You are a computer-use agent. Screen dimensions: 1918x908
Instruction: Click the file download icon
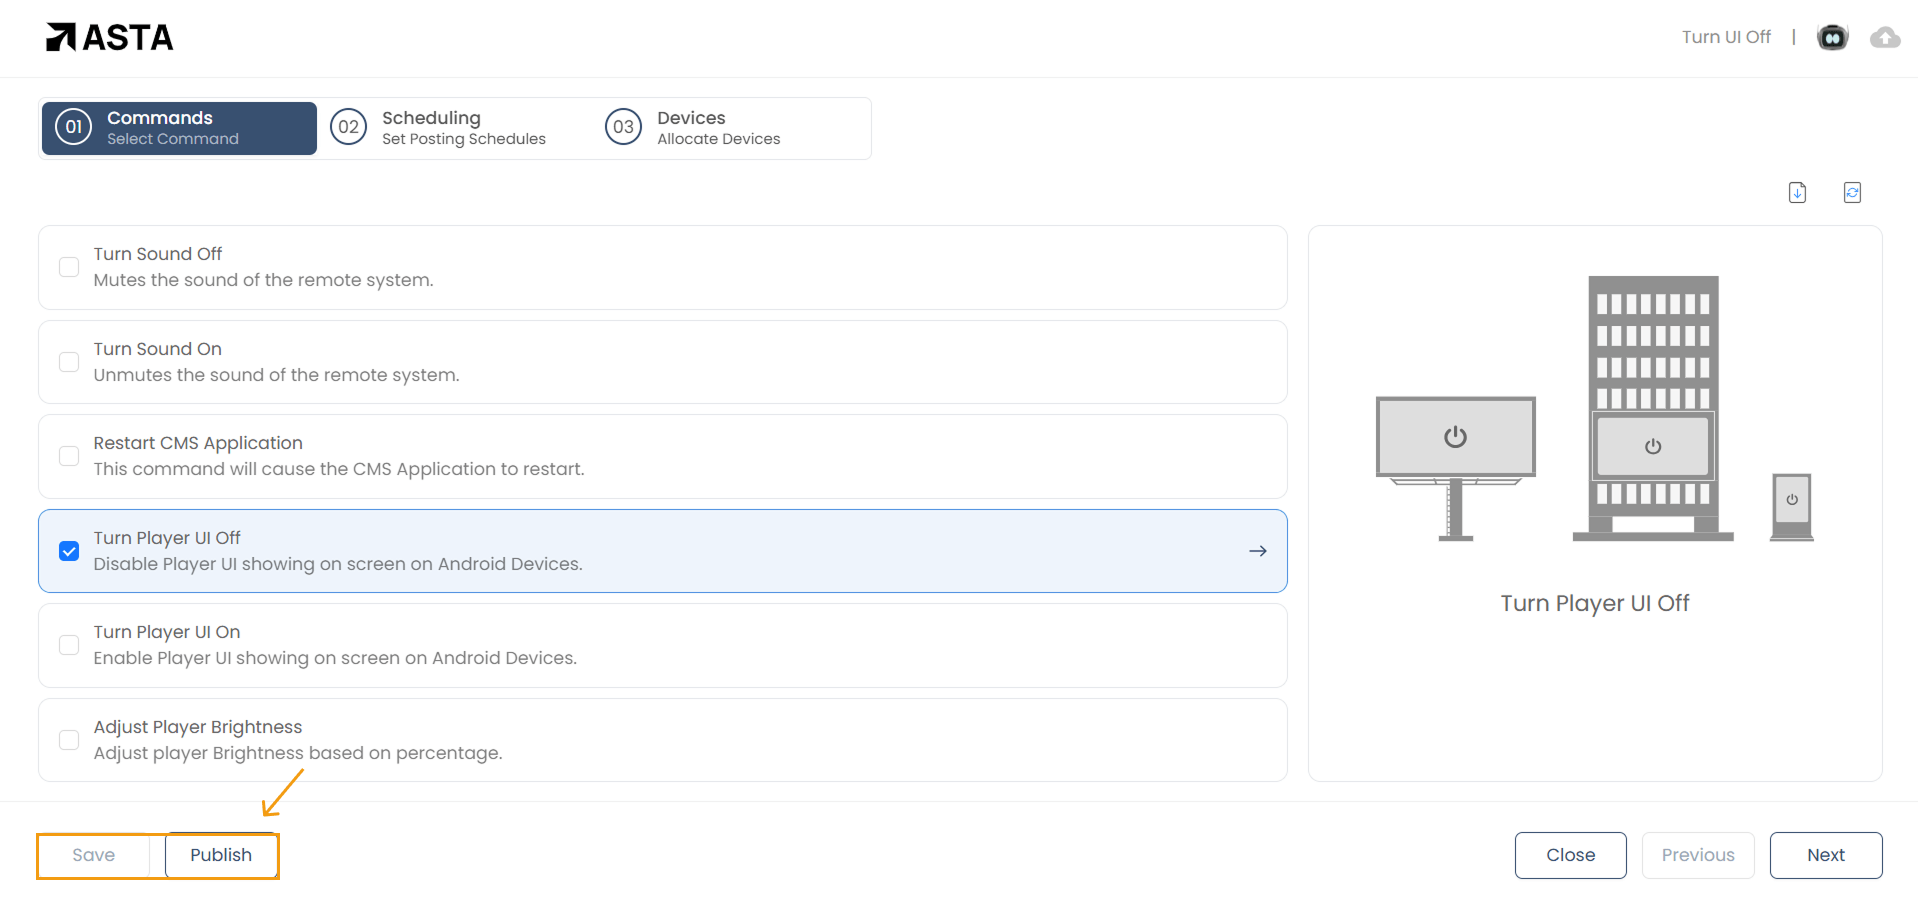pyautogui.click(x=1797, y=192)
